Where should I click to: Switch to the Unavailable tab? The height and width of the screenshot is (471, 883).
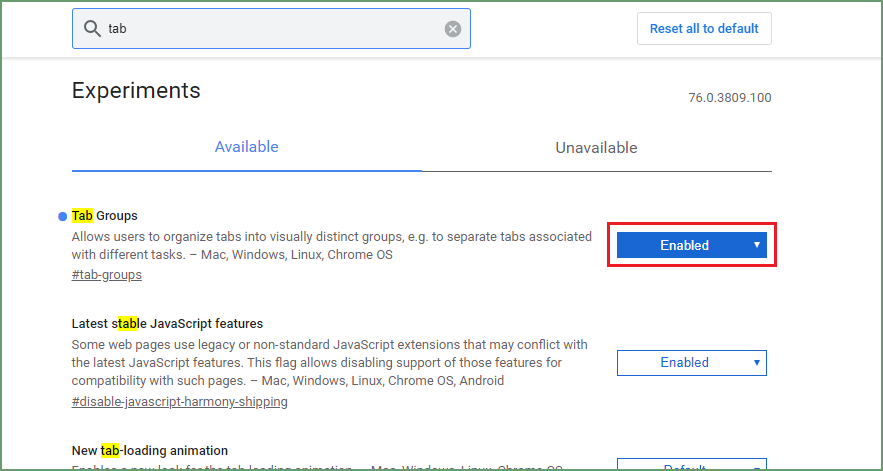596,148
